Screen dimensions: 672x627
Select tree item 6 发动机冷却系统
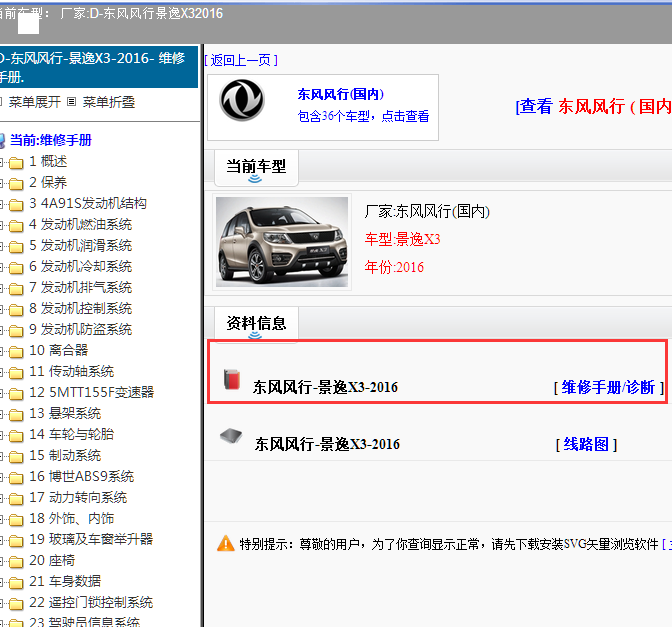(x=80, y=266)
